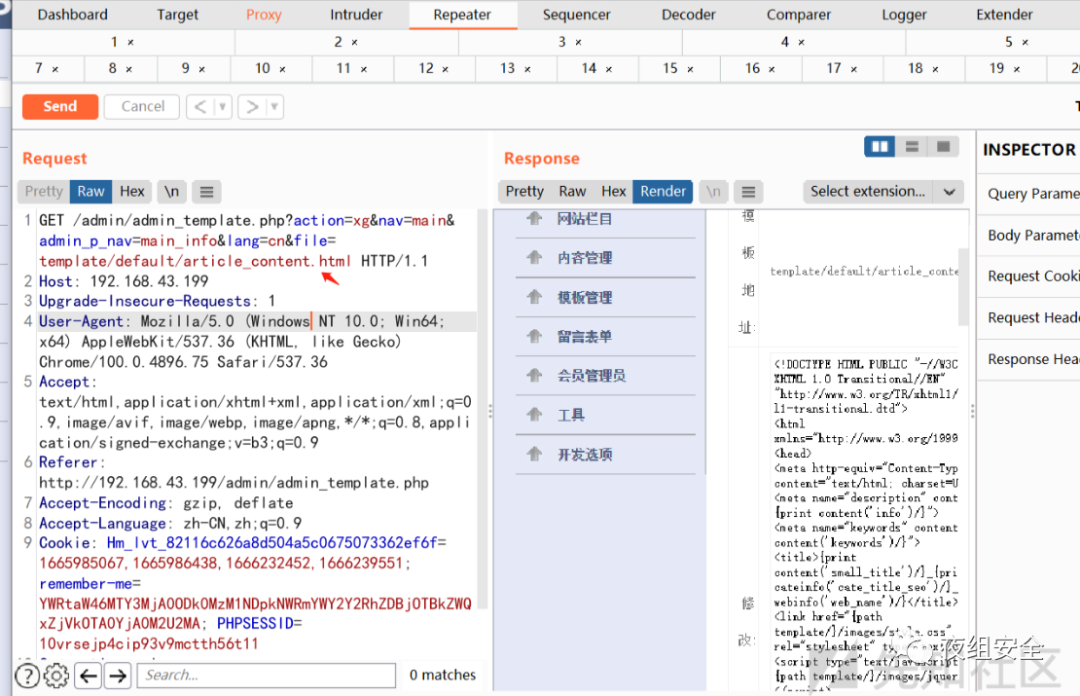Screen dimensions: 1080x696
Task: Open the Select extension dropdown
Action: pos(883,192)
